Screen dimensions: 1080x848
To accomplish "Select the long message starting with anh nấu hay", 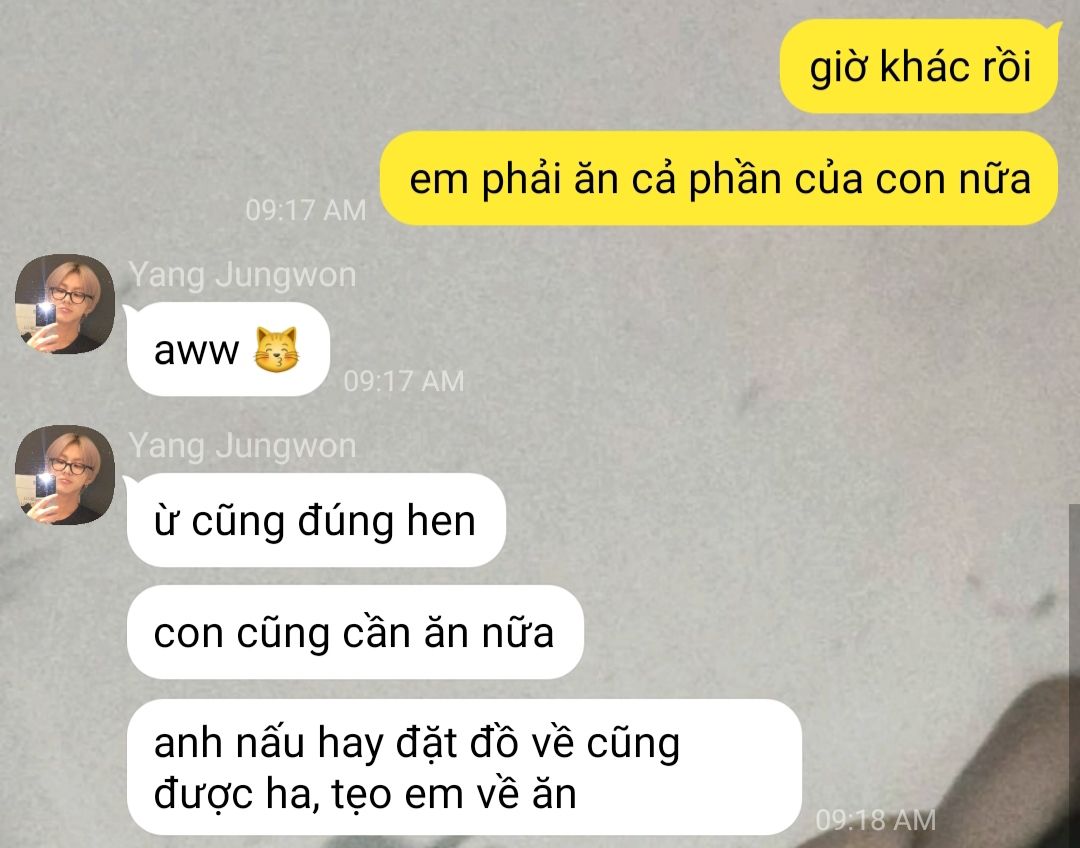I will point(464,767).
